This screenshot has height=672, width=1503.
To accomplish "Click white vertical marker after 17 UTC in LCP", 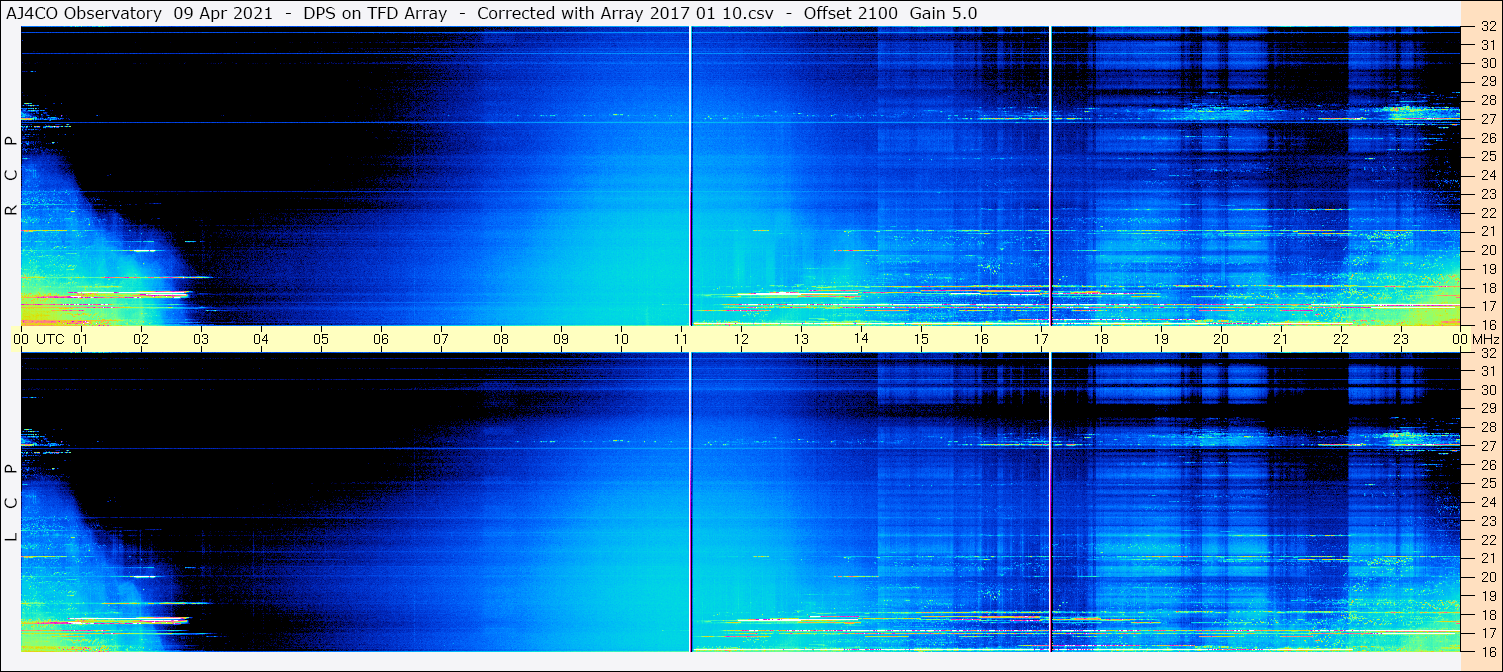I will pyautogui.click(x=1050, y=502).
